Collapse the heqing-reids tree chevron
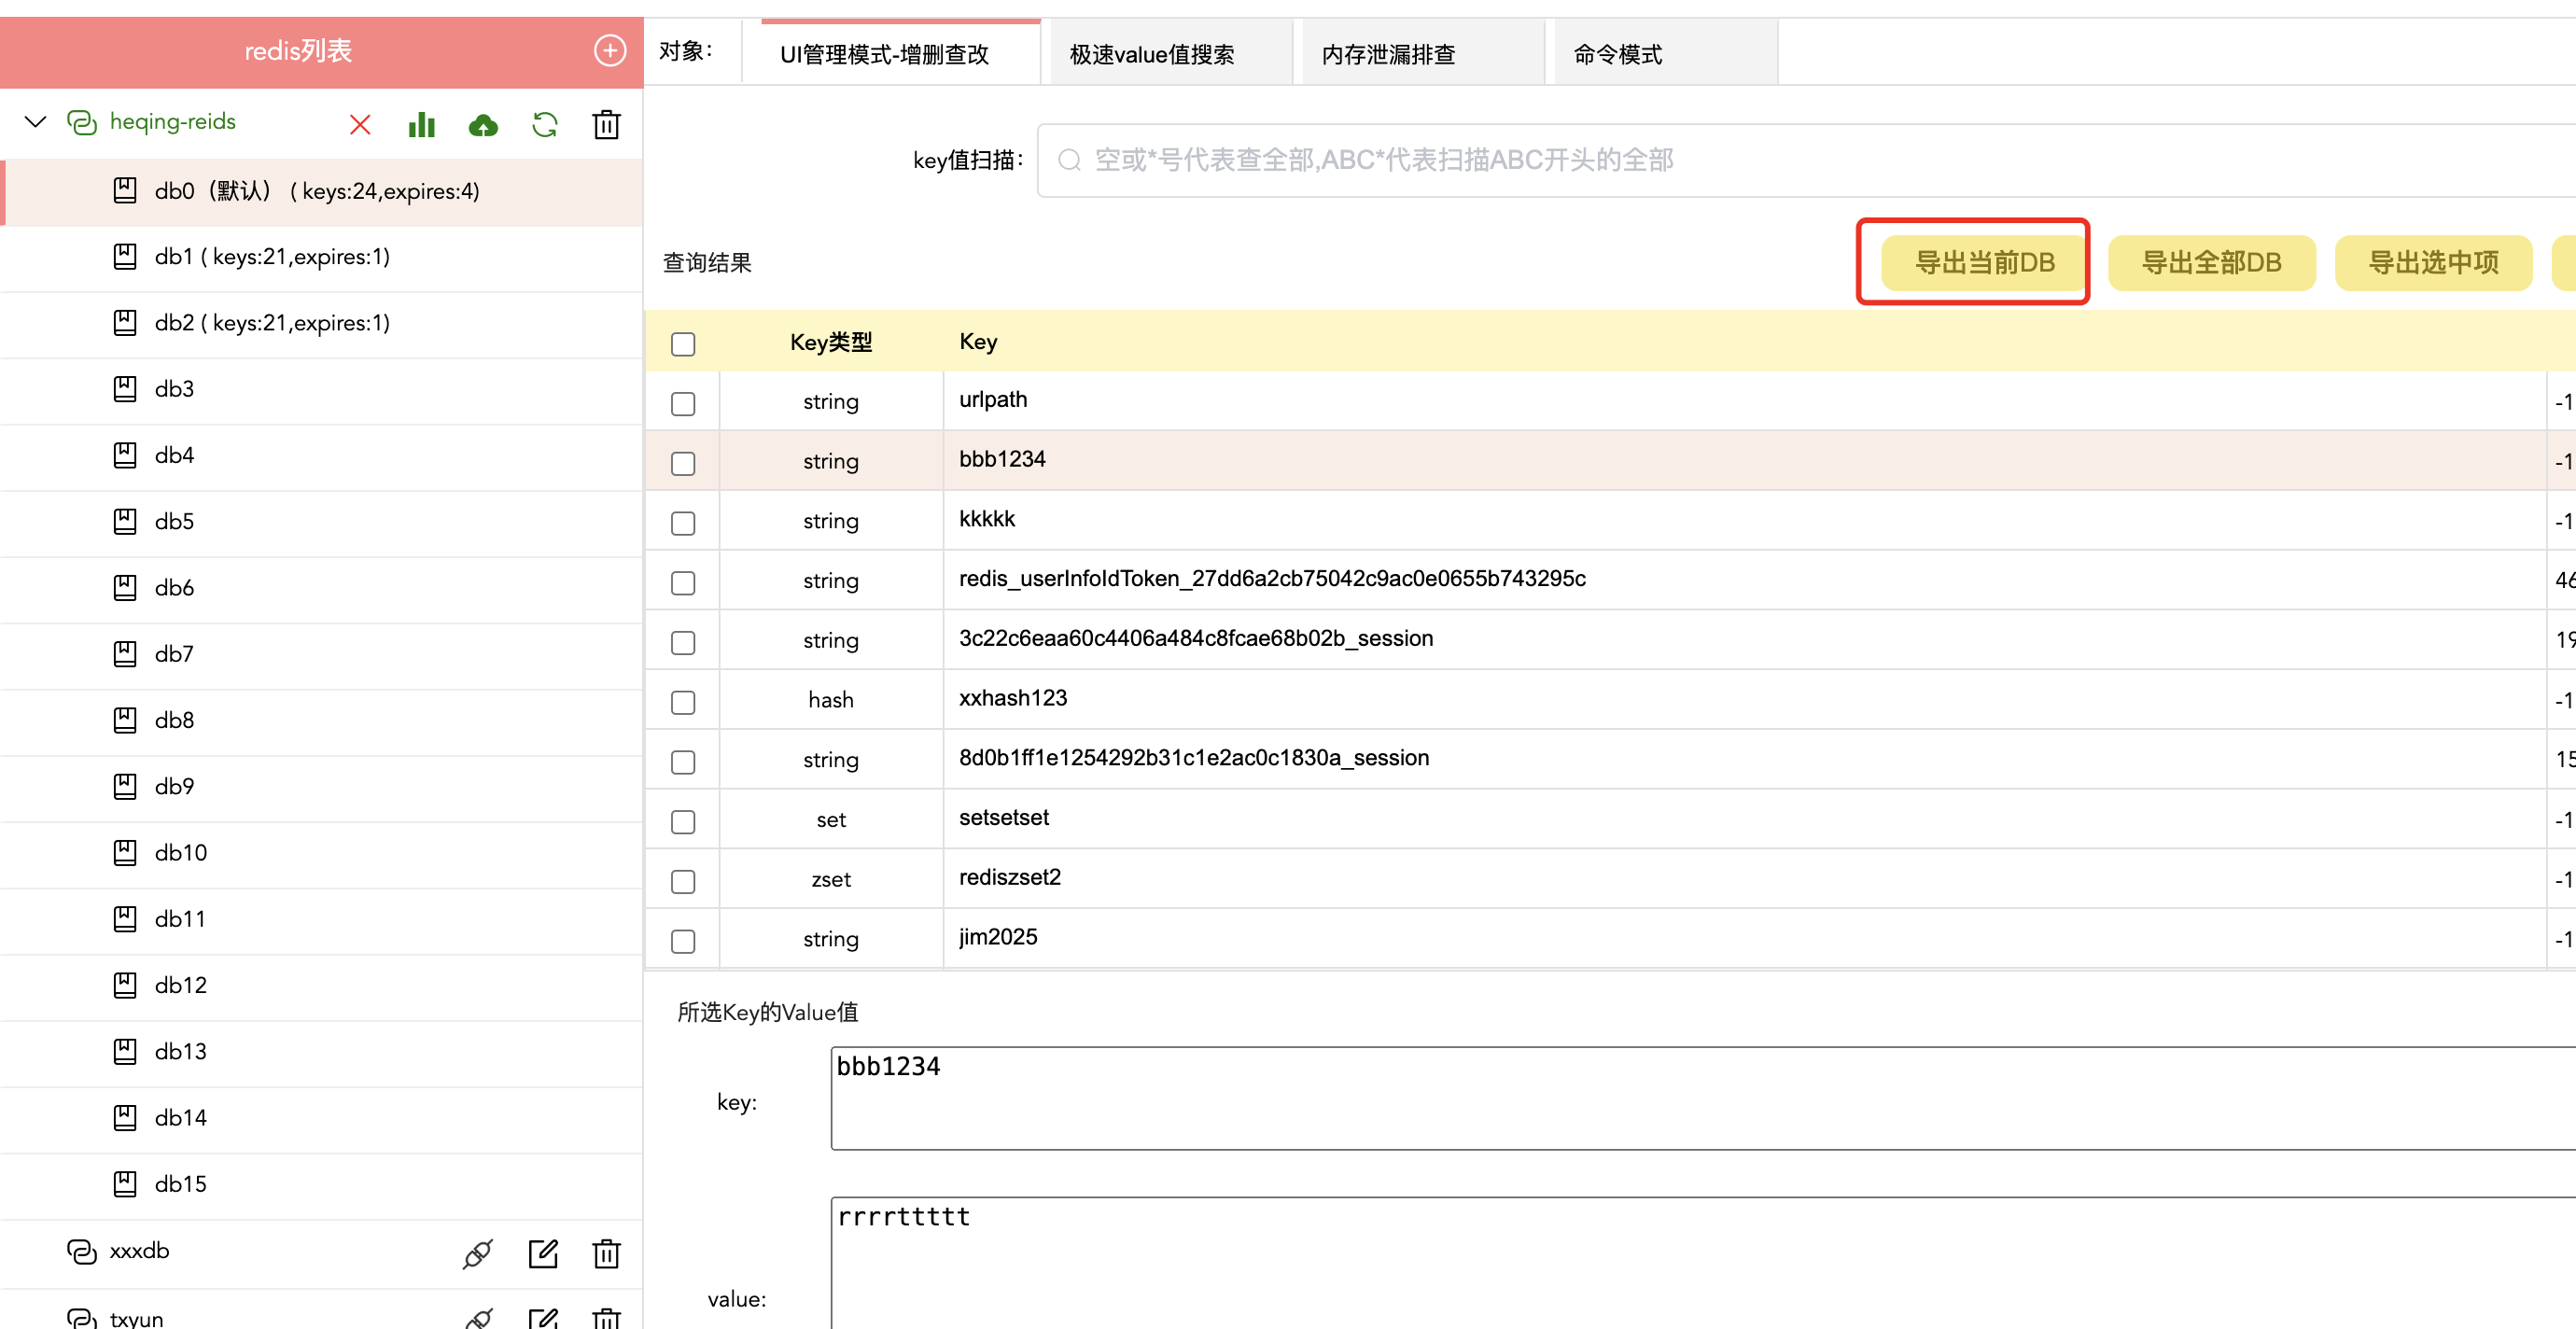This screenshot has height=1329, width=2576. pyautogui.click(x=36, y=122)
